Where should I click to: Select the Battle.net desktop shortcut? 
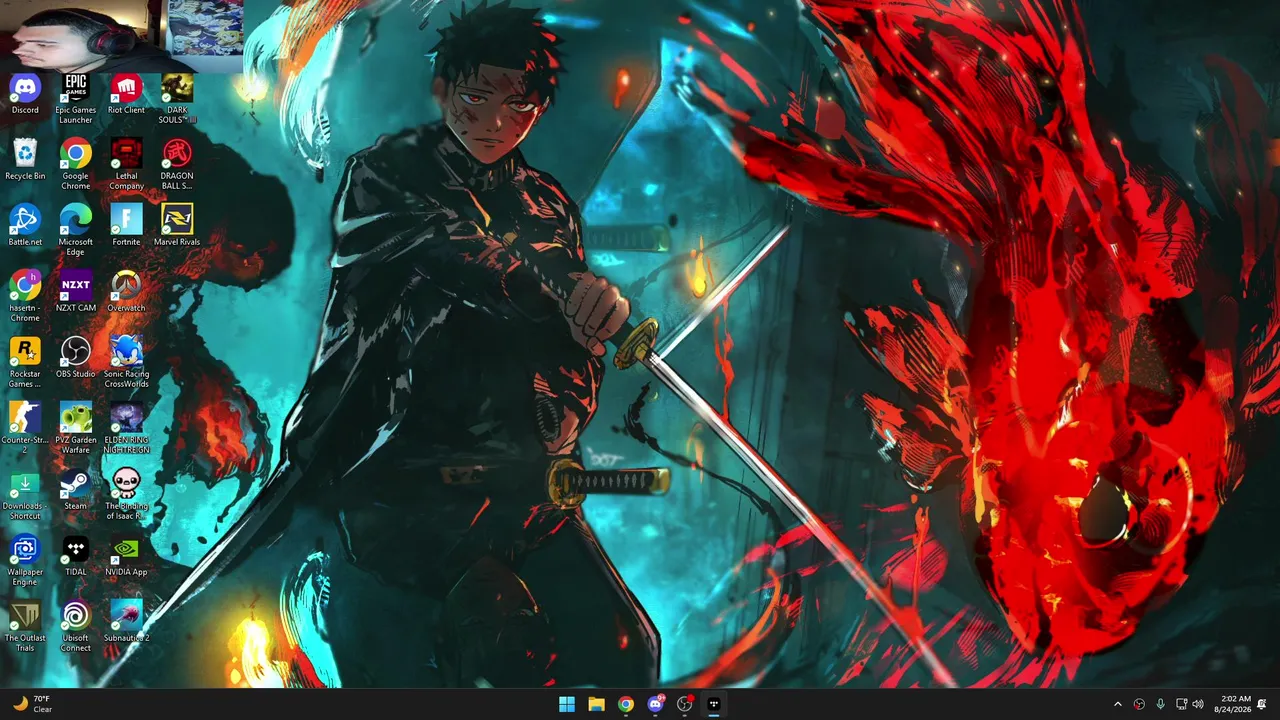(x=25, y=226)
